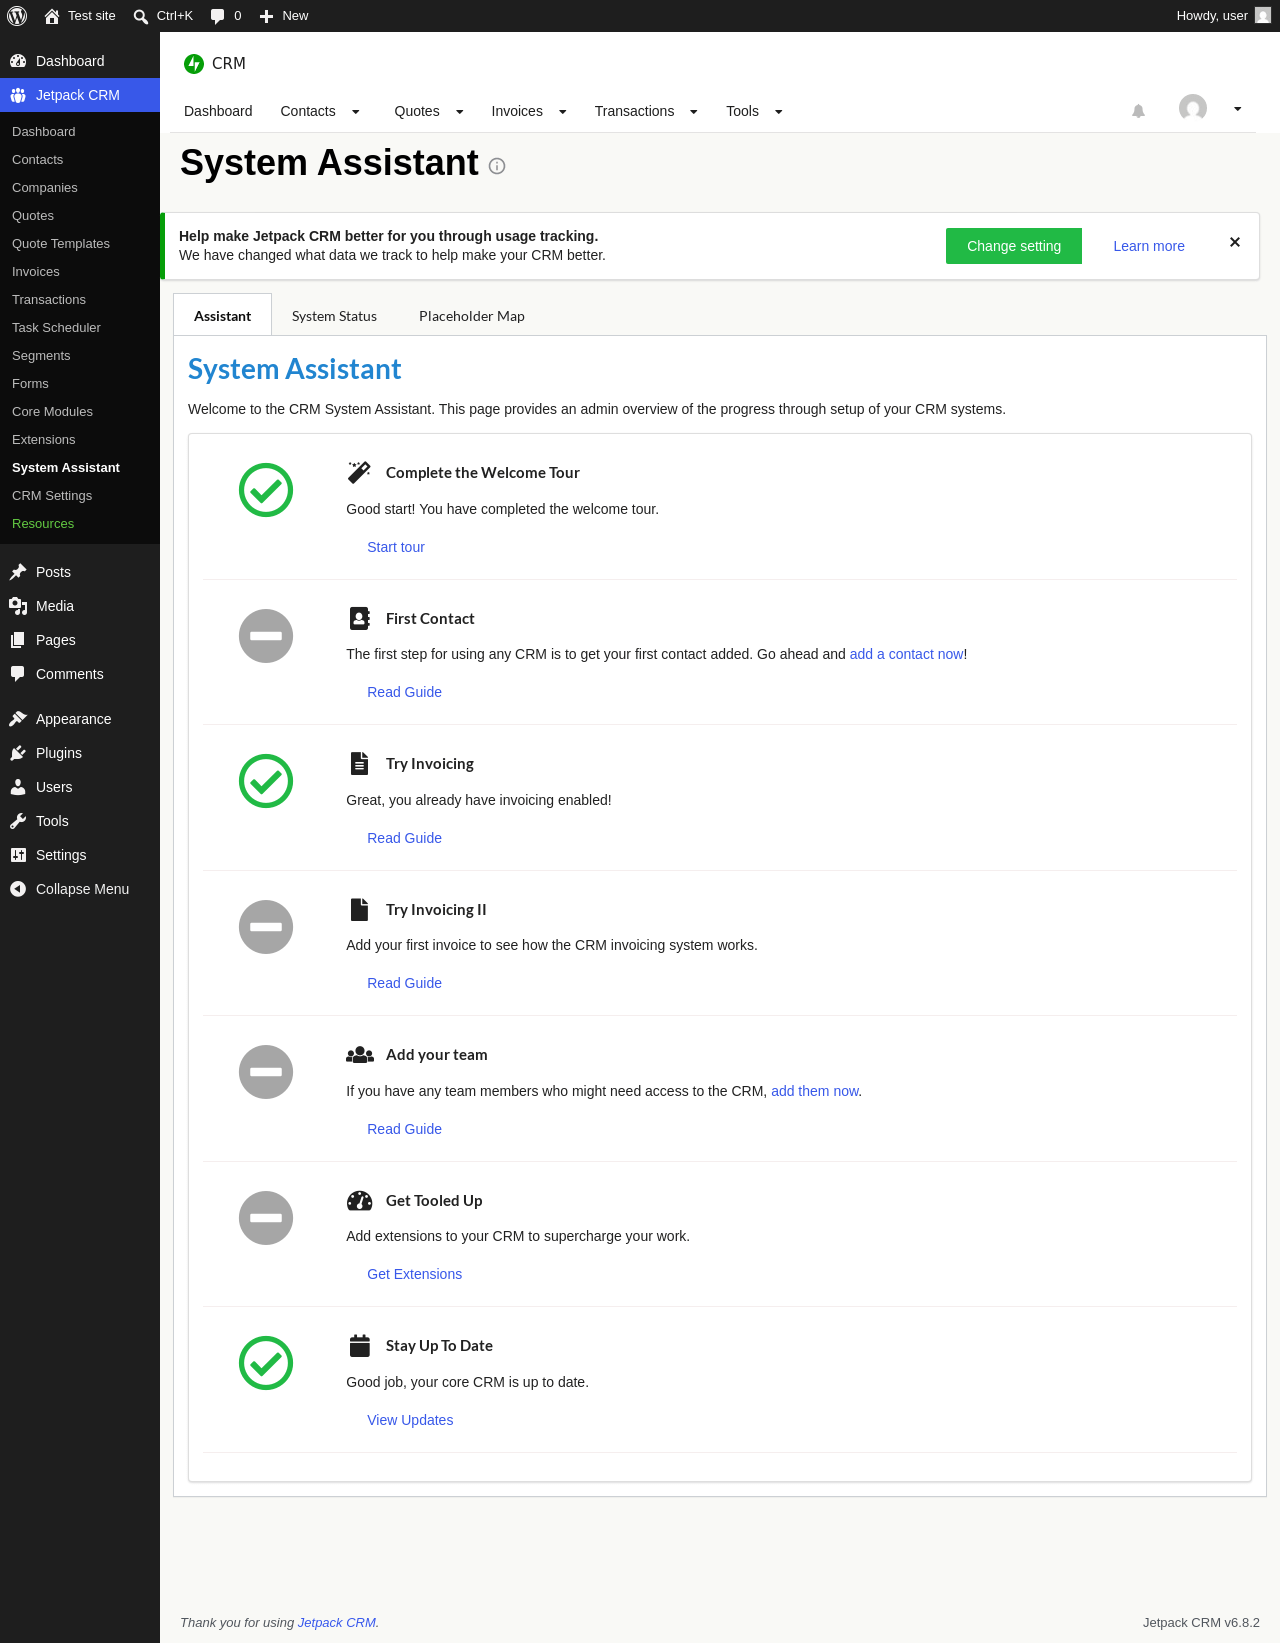Expand the Contacts dropdown arrow
This screenshot has height=1643, width=1280.
click(x=356, y=112)
